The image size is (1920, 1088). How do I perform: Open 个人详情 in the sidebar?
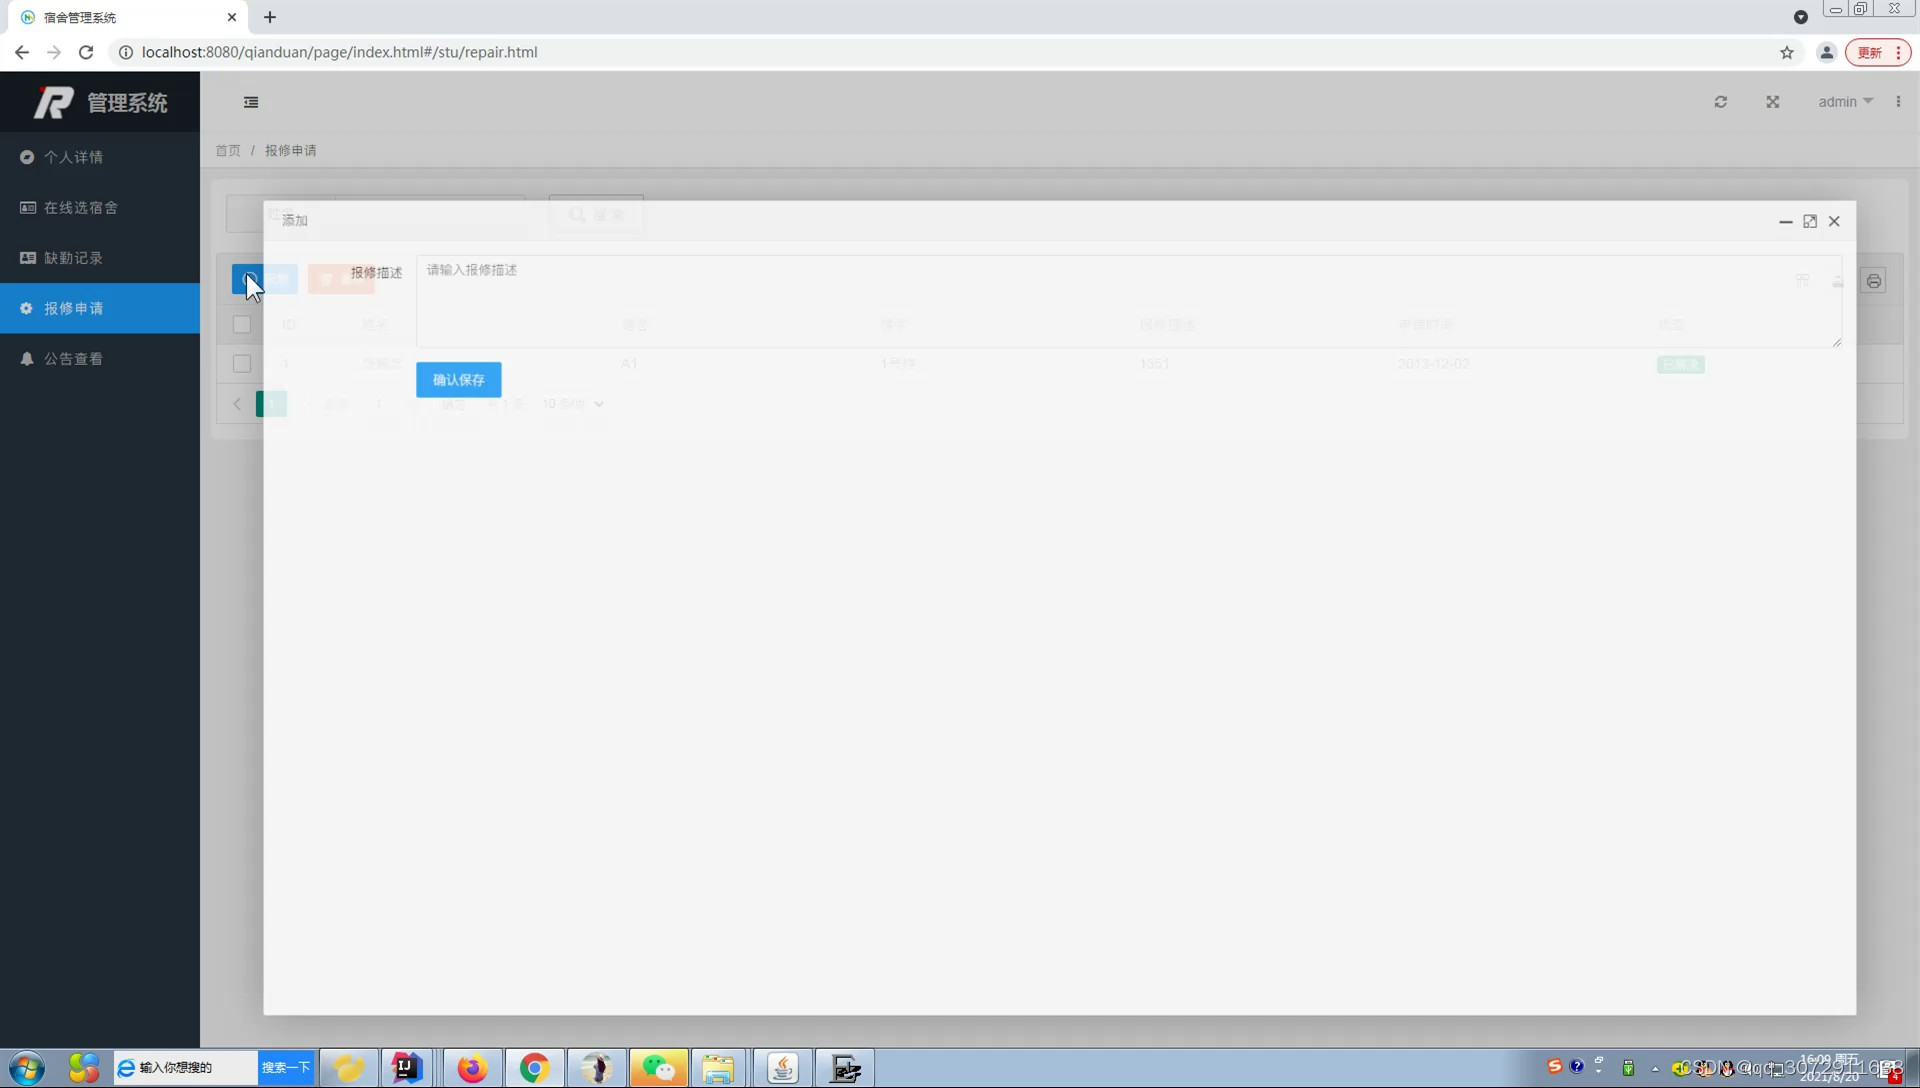click(100, 157)
